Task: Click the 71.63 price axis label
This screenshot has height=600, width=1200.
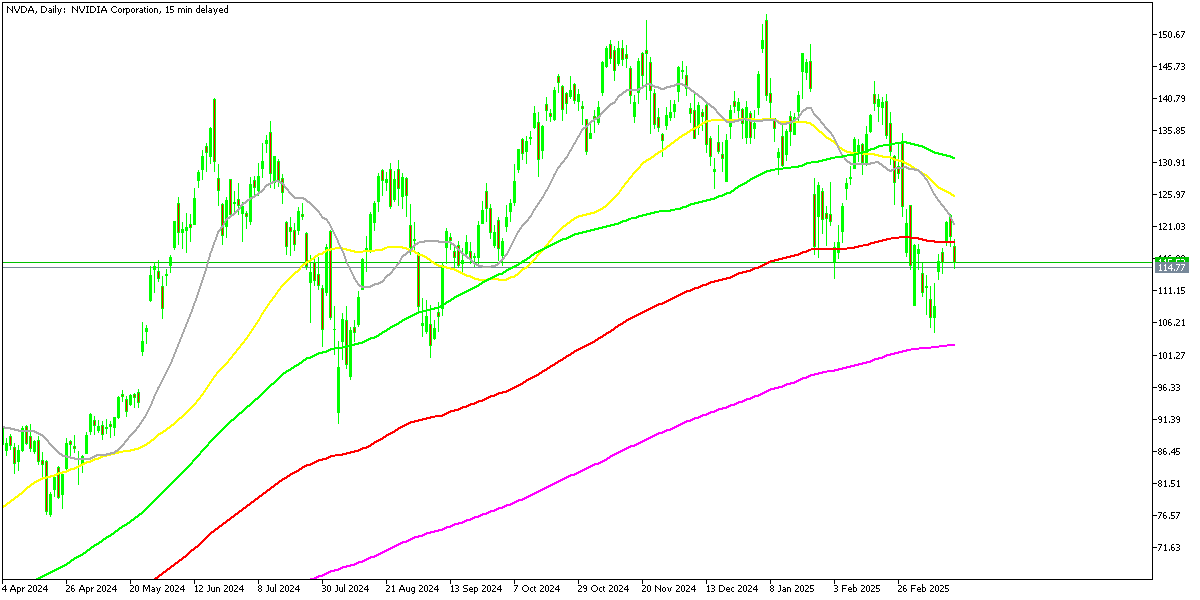Action: pos(1171,548)
